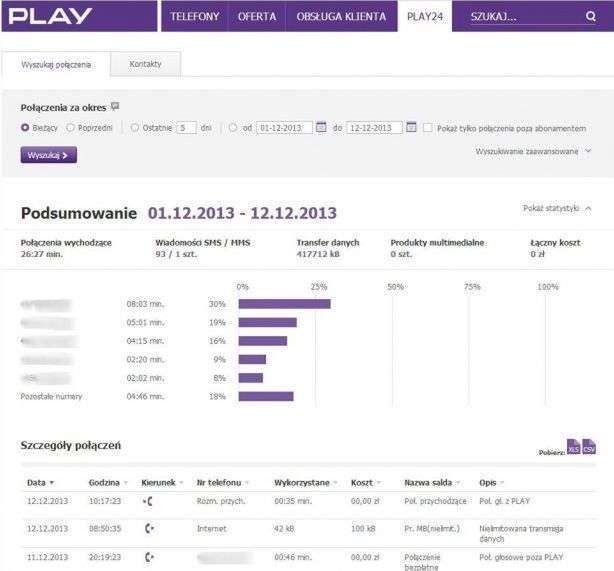Image resolution: width=614 pixels, height=571 pixels.
Task: Download call details as XLS
Action: click(574, 447)
